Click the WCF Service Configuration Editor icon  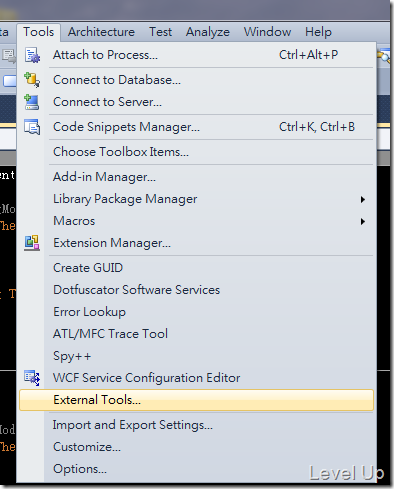(x=32, y=378)
